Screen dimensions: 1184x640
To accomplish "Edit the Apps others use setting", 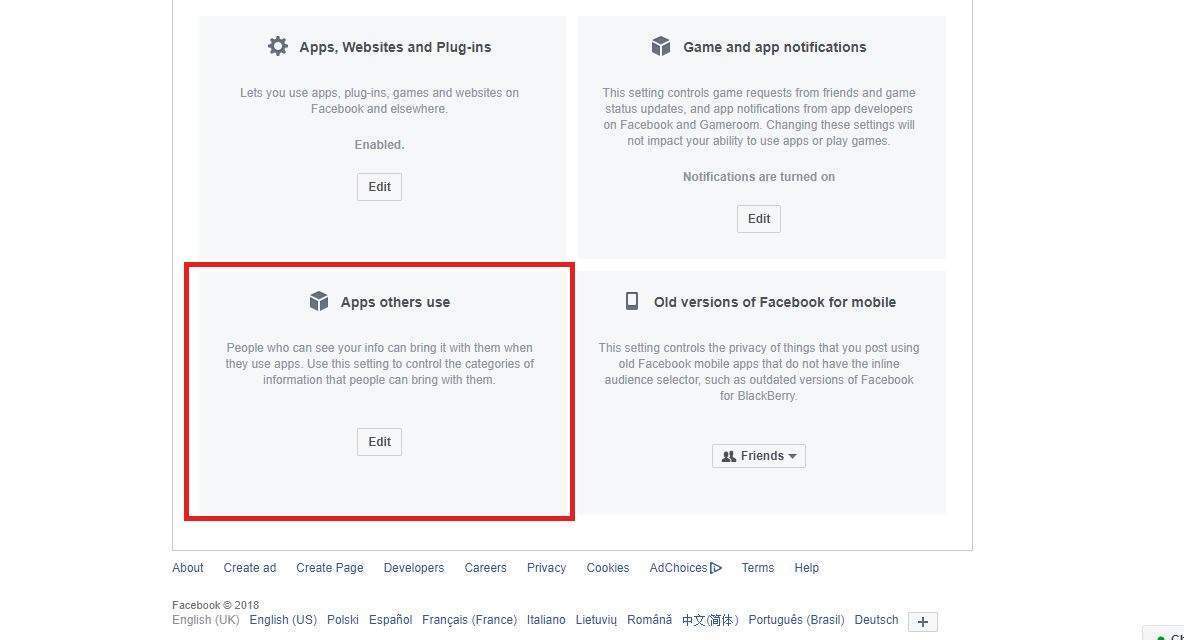I will pyautogui.click(x=379, y=442).
